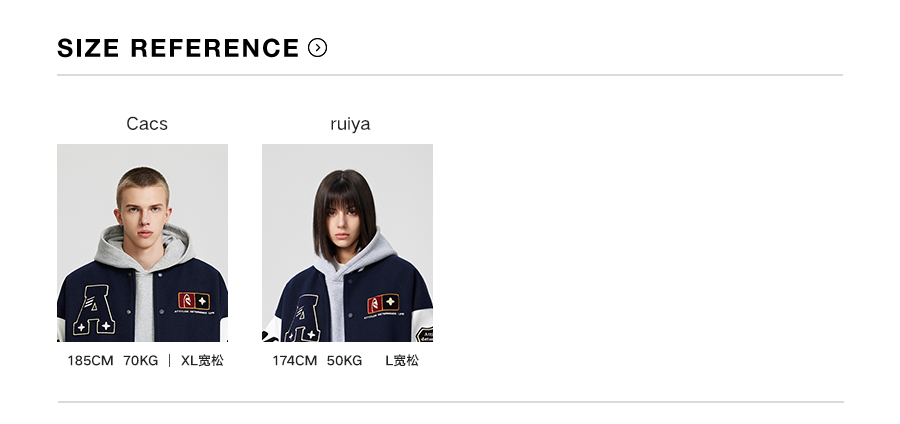Click the red chest logo on ruiya's jacket
900x424 pixels.
click(x=383, y=304)
